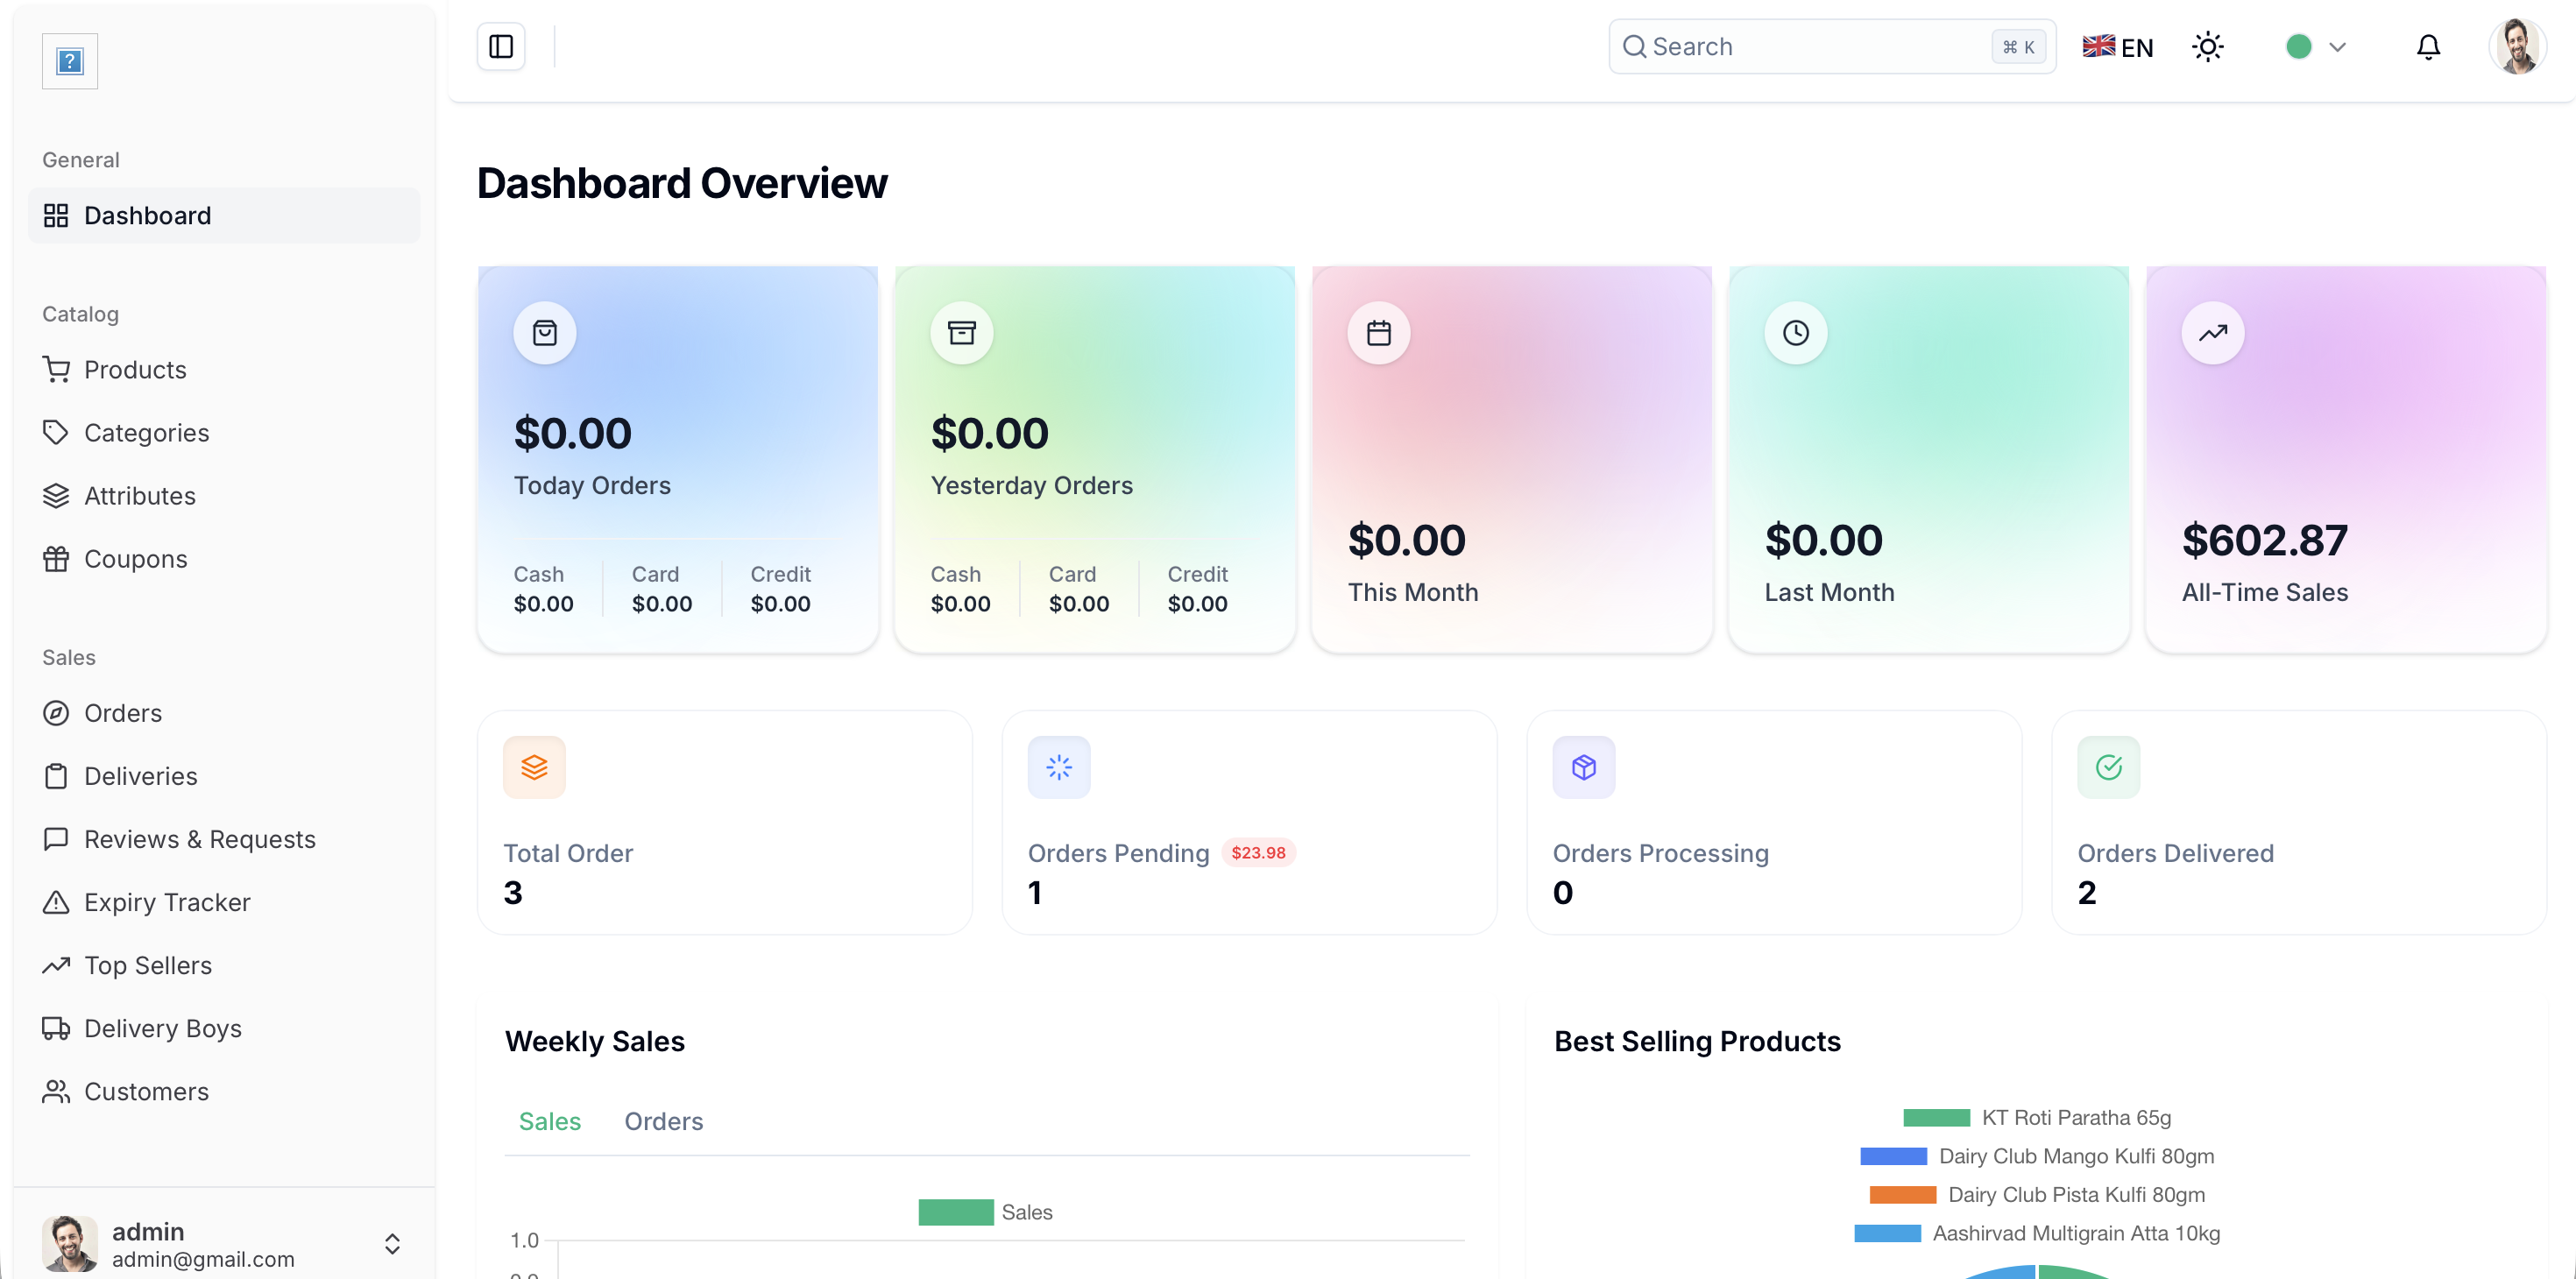Click the $23.98 pending badge
The width and height of the screenshot is (2576, 1279).
(1258, 852)
